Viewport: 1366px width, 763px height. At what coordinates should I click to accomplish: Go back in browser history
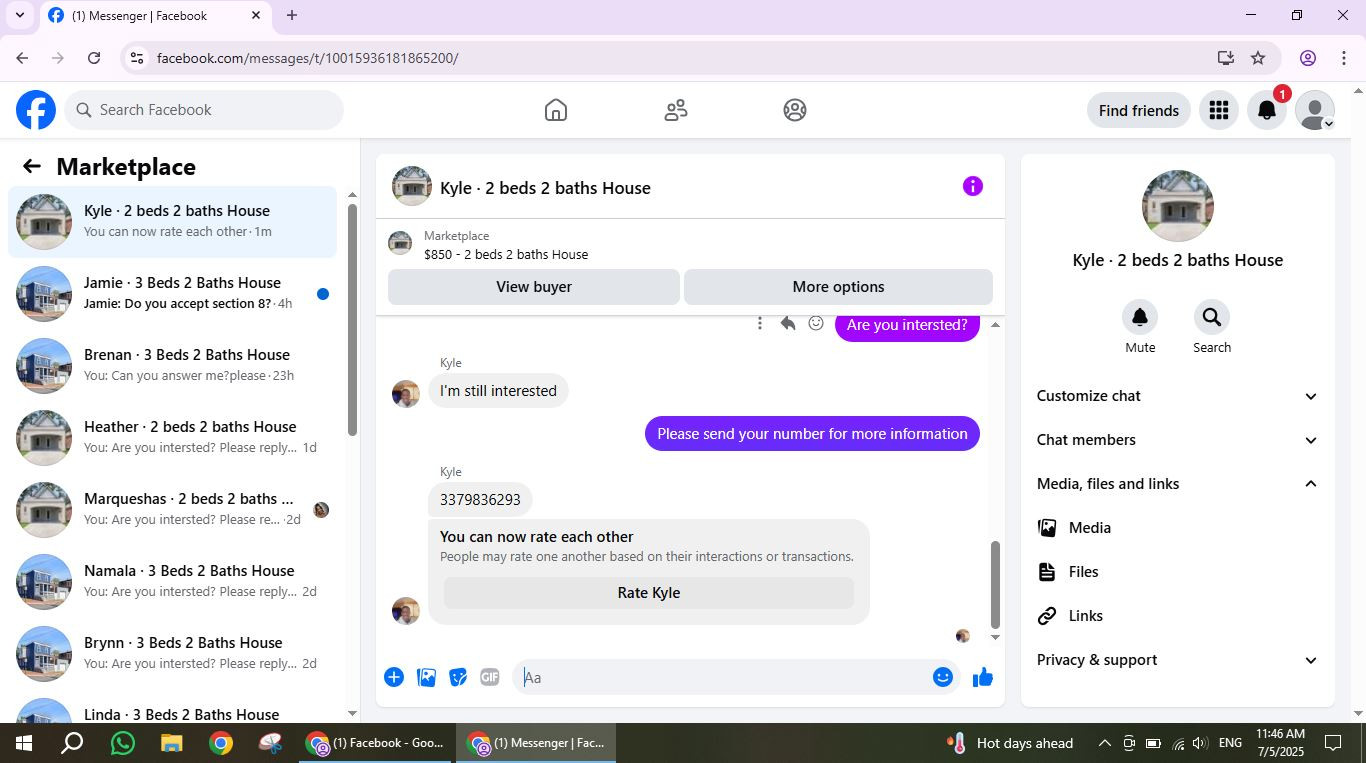click(22, 58)
